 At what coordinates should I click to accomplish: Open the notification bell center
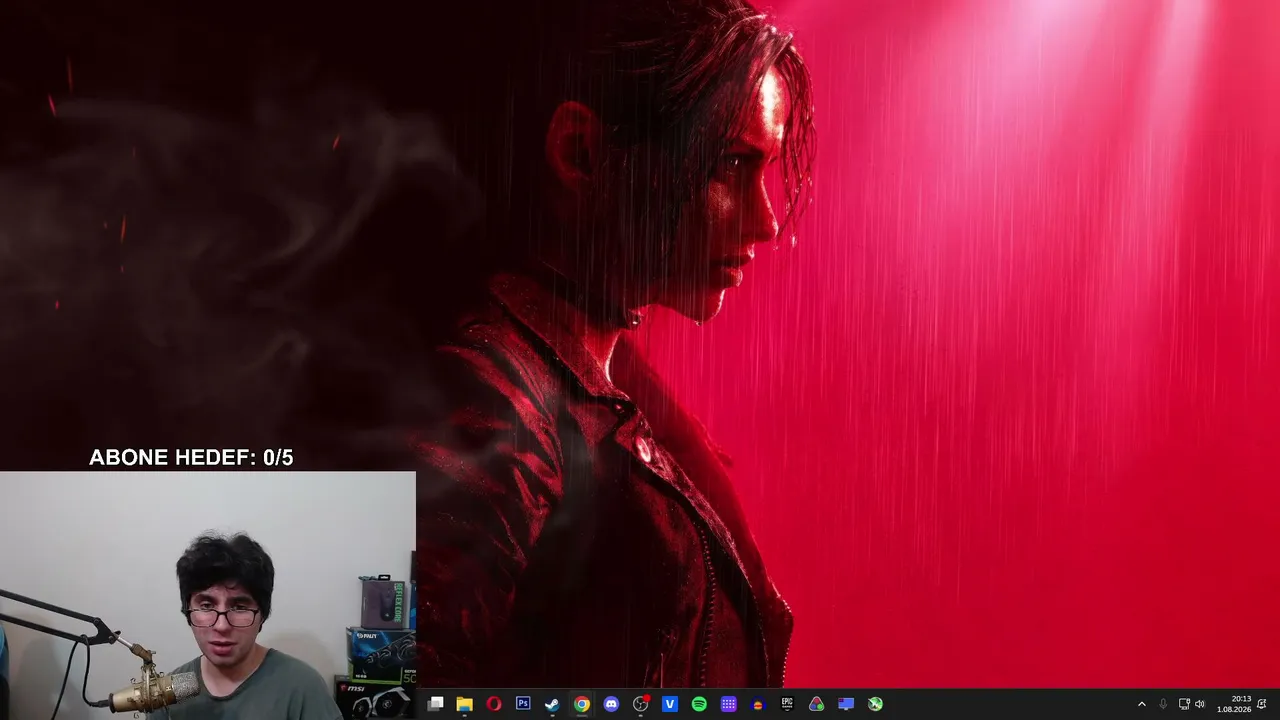point(1262,704)
